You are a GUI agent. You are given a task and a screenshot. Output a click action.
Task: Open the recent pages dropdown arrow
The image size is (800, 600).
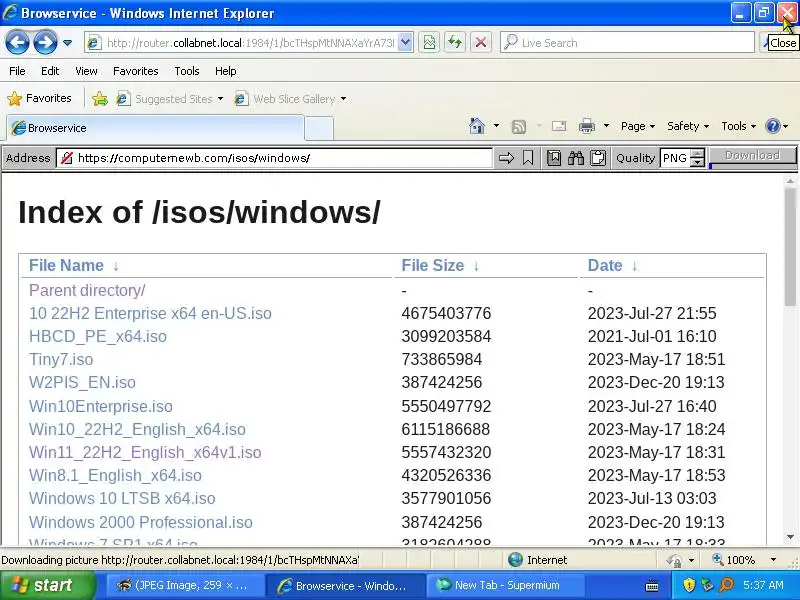coord(67,43)
